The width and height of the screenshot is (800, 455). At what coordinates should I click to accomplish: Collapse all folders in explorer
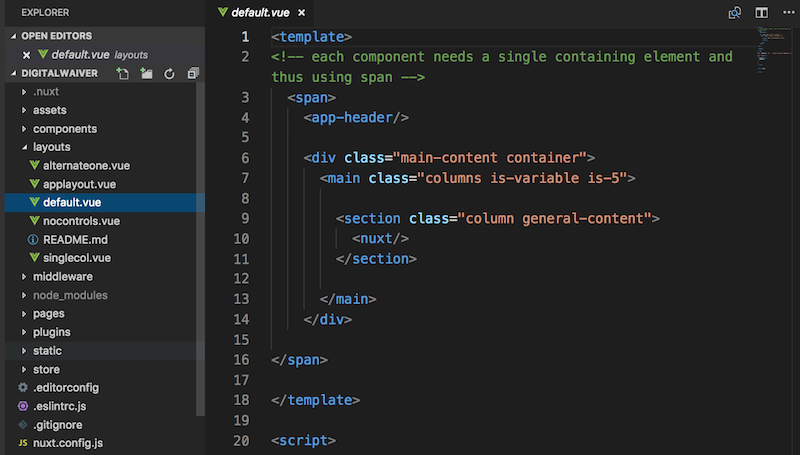[193, 74]
